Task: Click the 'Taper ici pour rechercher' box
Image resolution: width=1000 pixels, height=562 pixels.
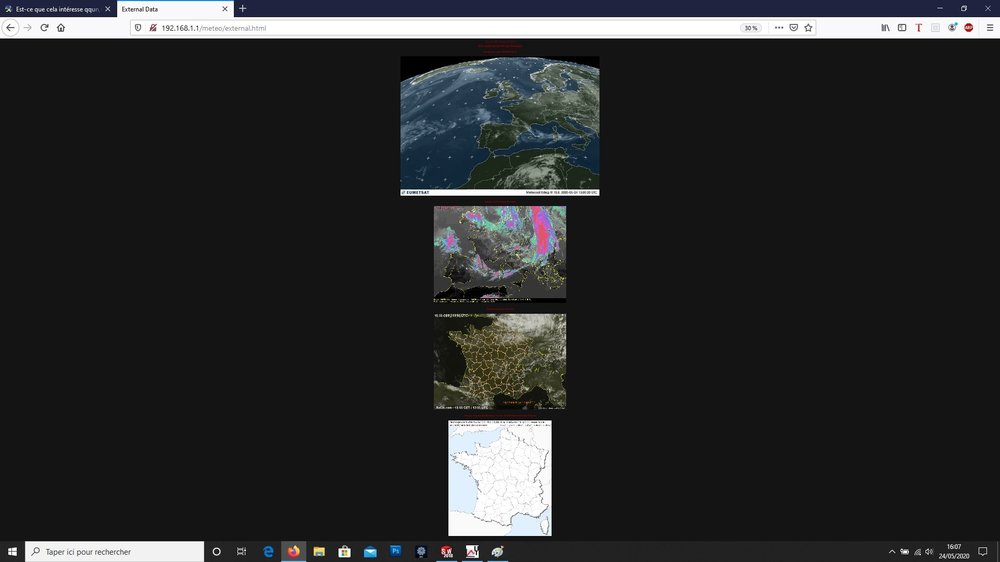Action: point(115,551)
